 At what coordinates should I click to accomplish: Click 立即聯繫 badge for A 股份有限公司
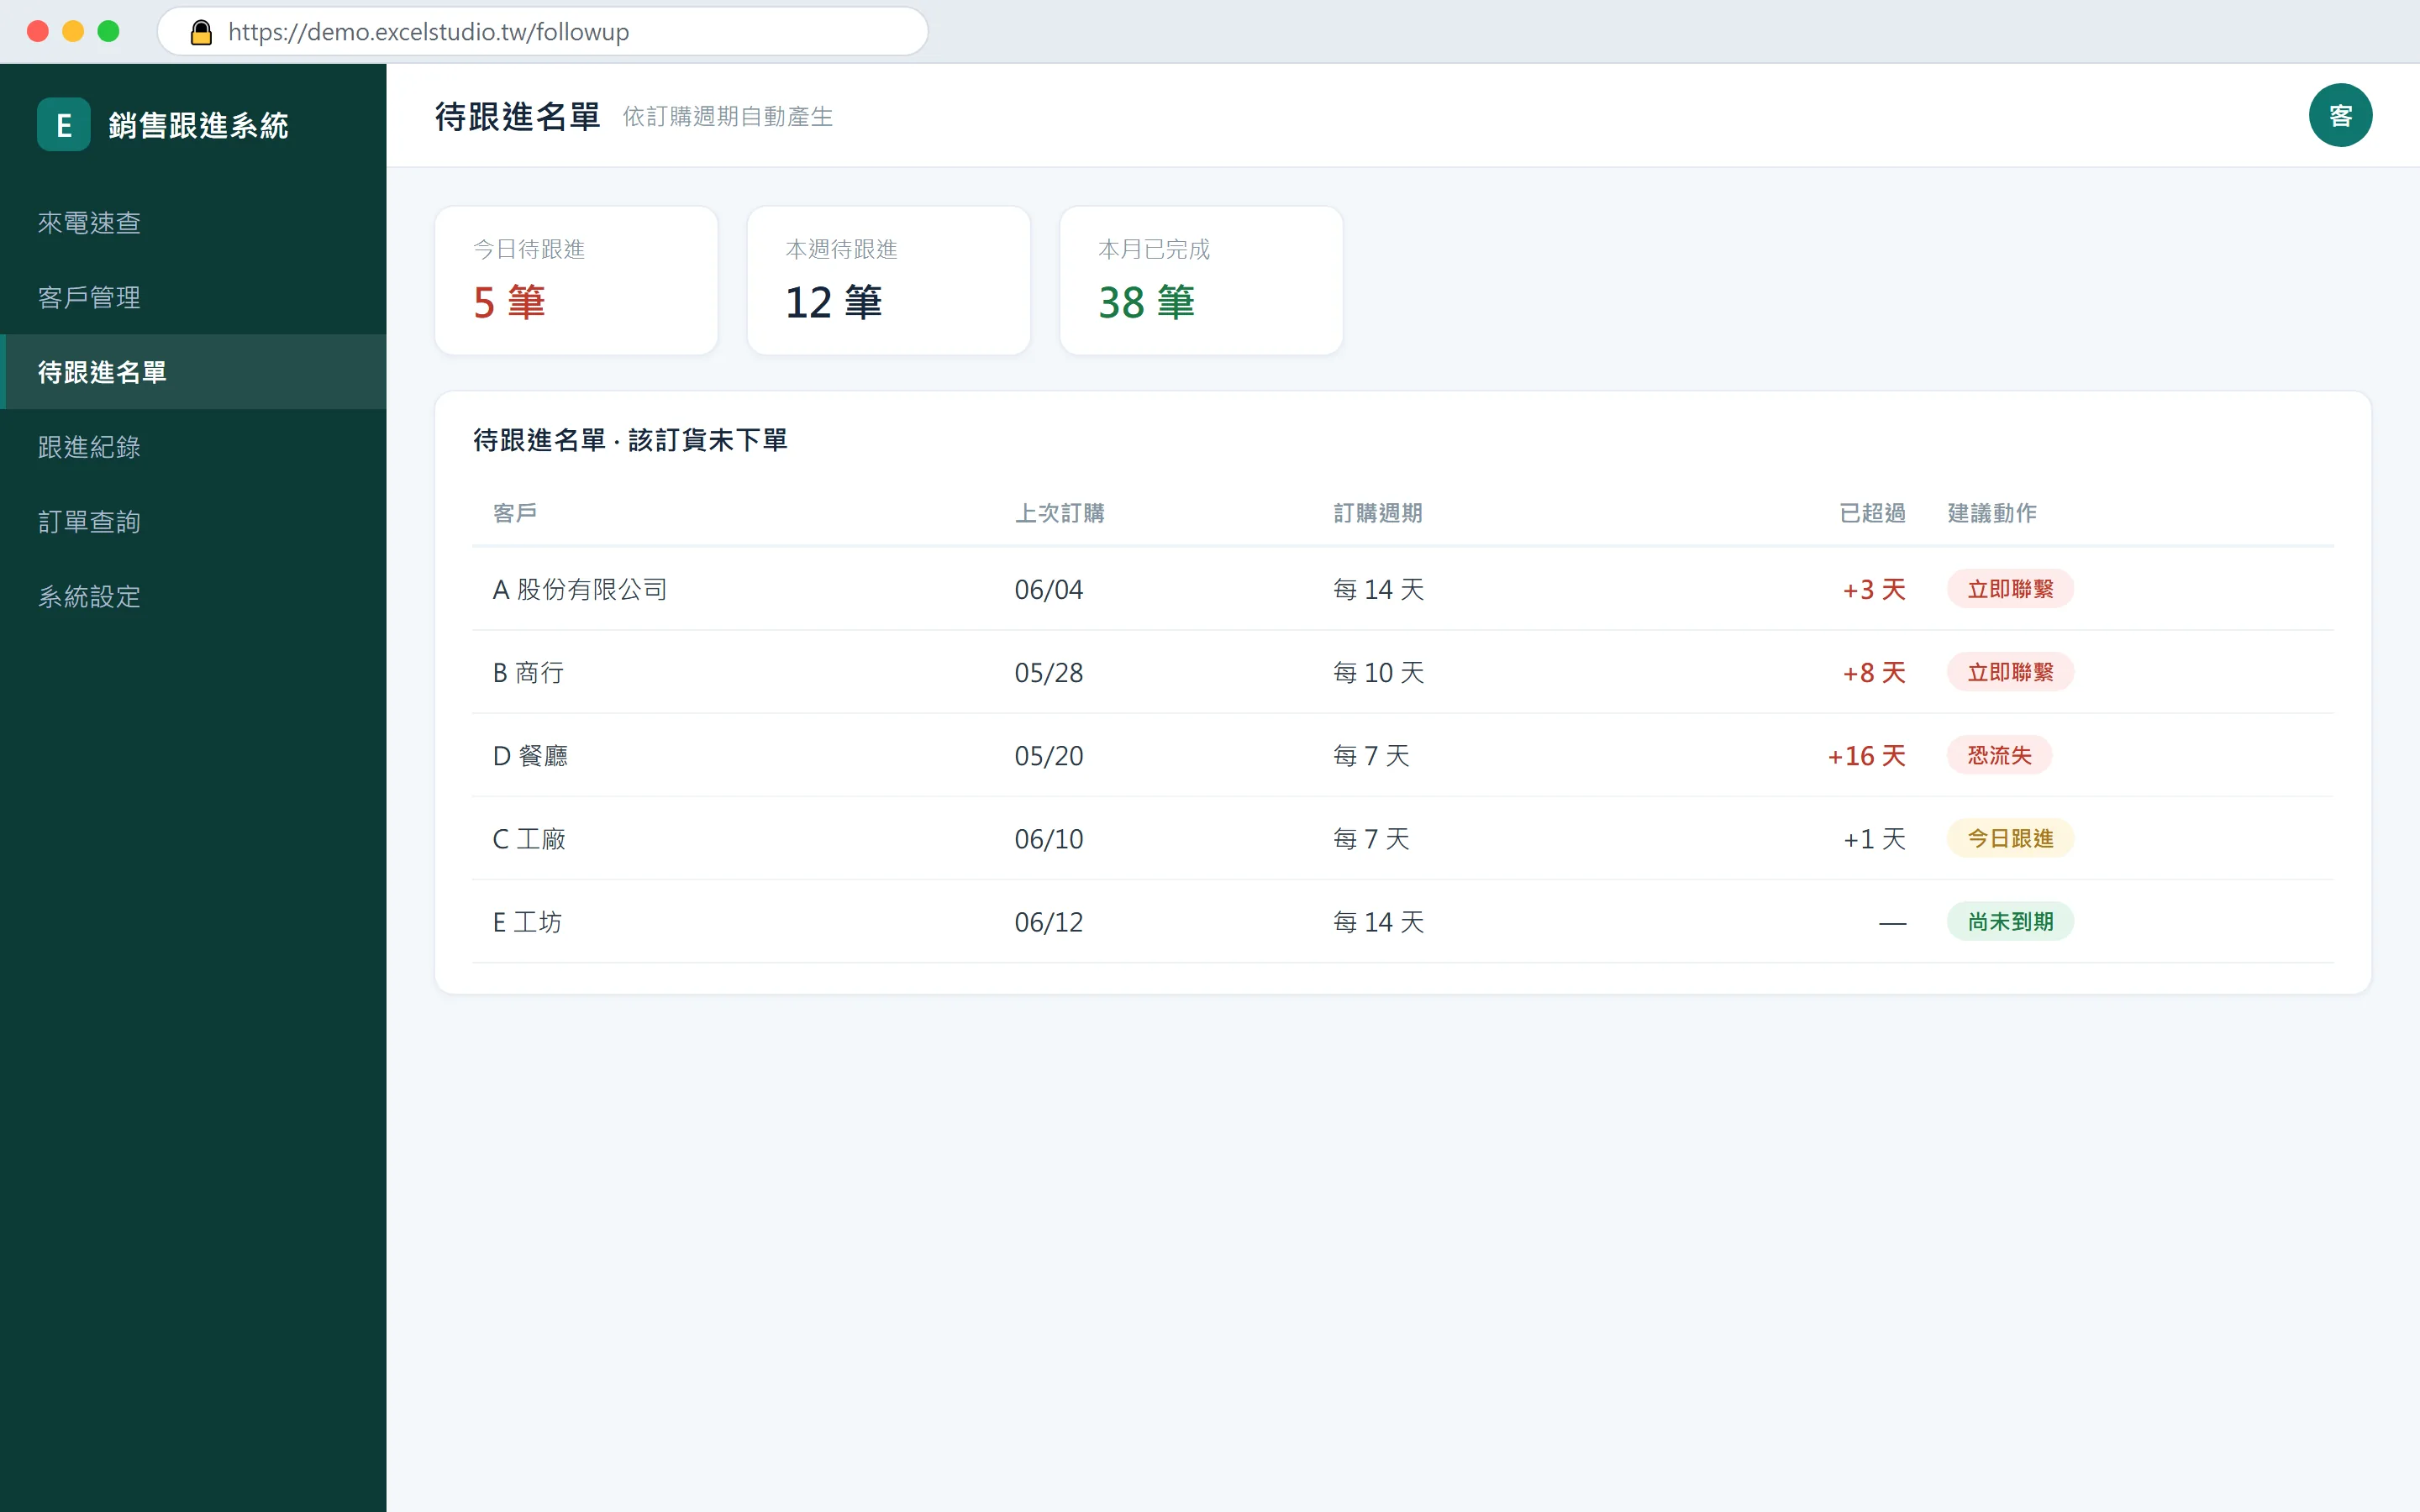[x=2009, y=589]
